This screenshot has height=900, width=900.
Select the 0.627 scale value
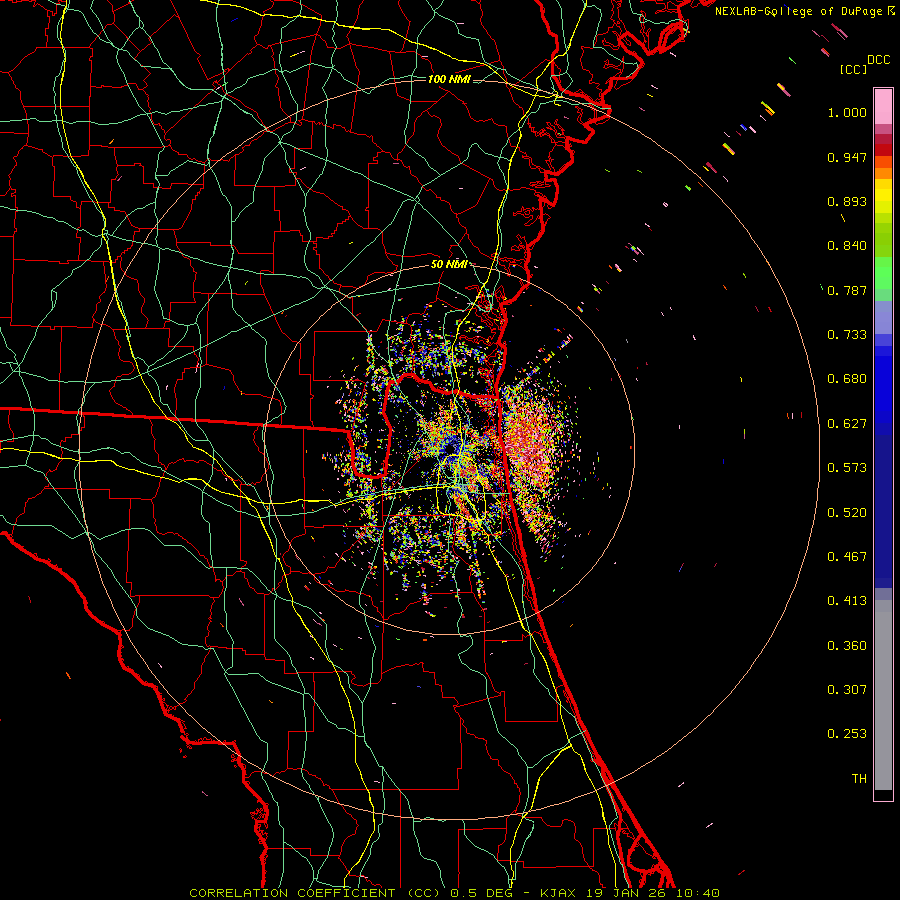tap(847, 424)
